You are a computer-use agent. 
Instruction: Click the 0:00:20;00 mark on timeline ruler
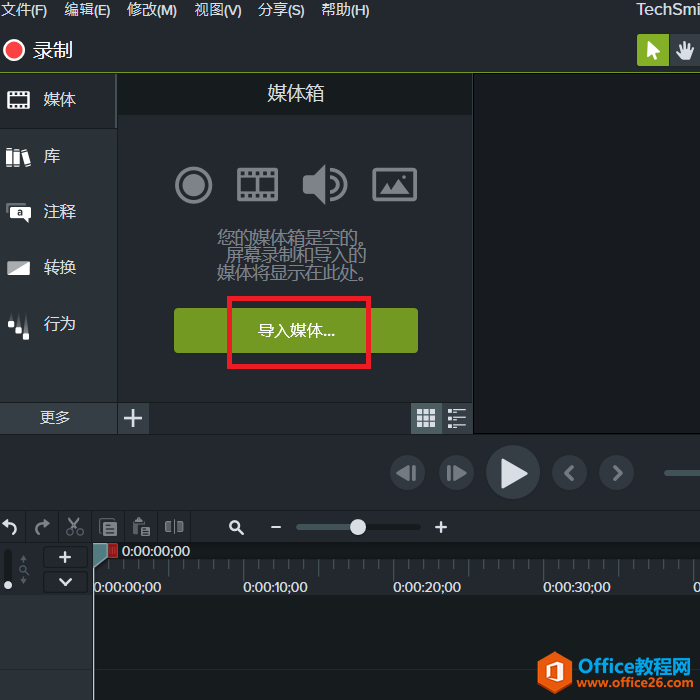pos(427,587)
